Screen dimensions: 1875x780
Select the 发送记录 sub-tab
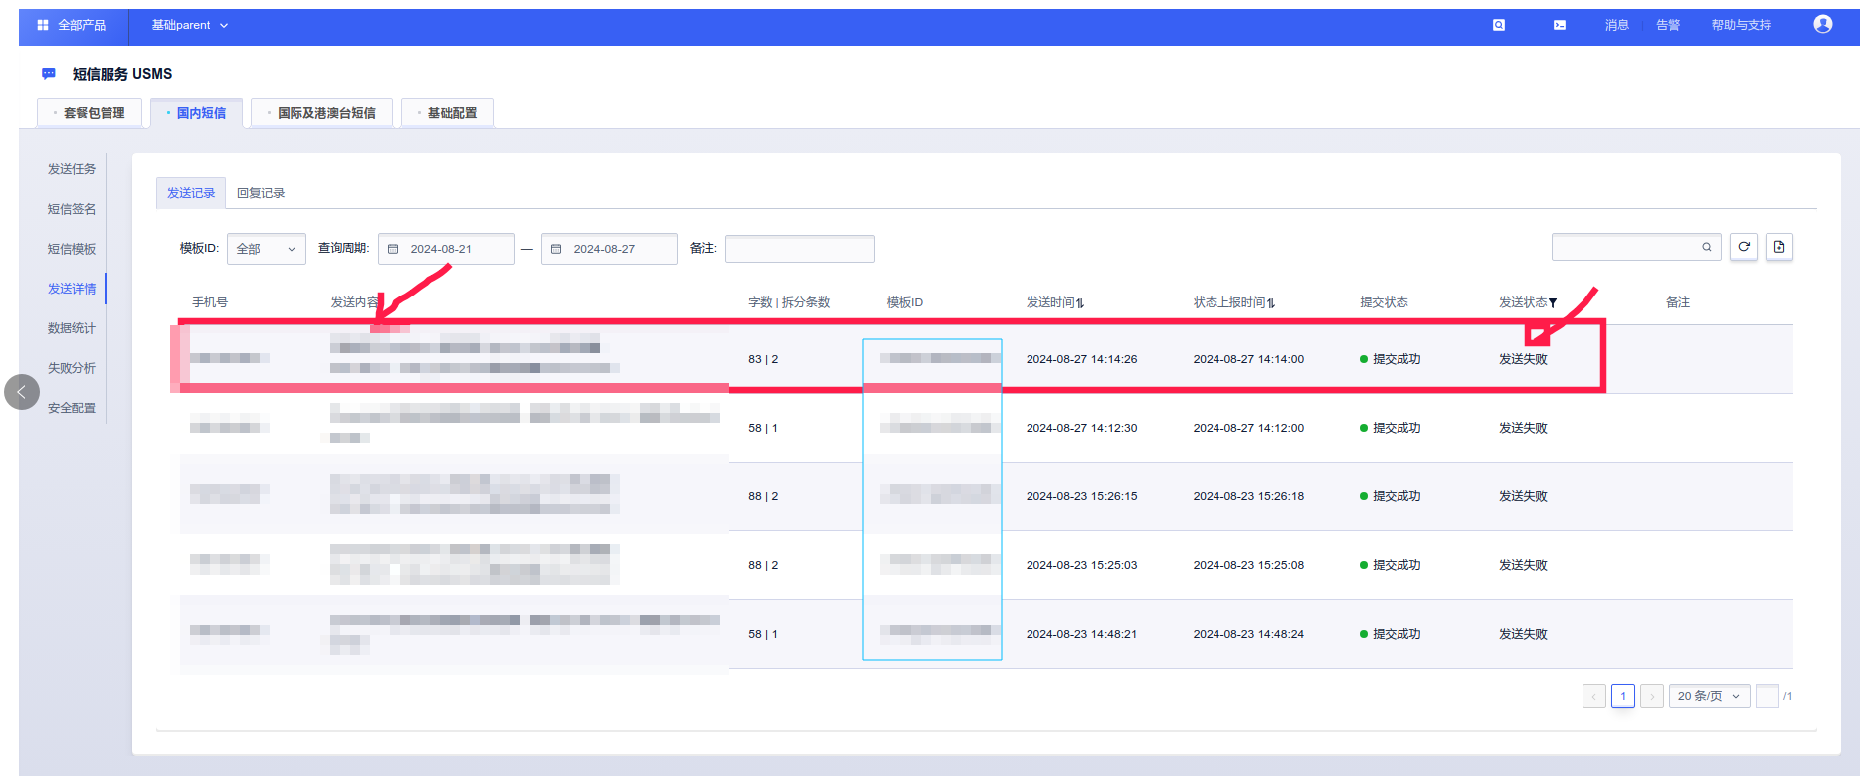point(191,193)
